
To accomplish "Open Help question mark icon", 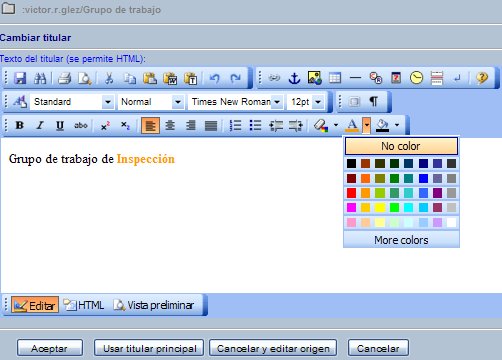I will click(x=482, y=78).
